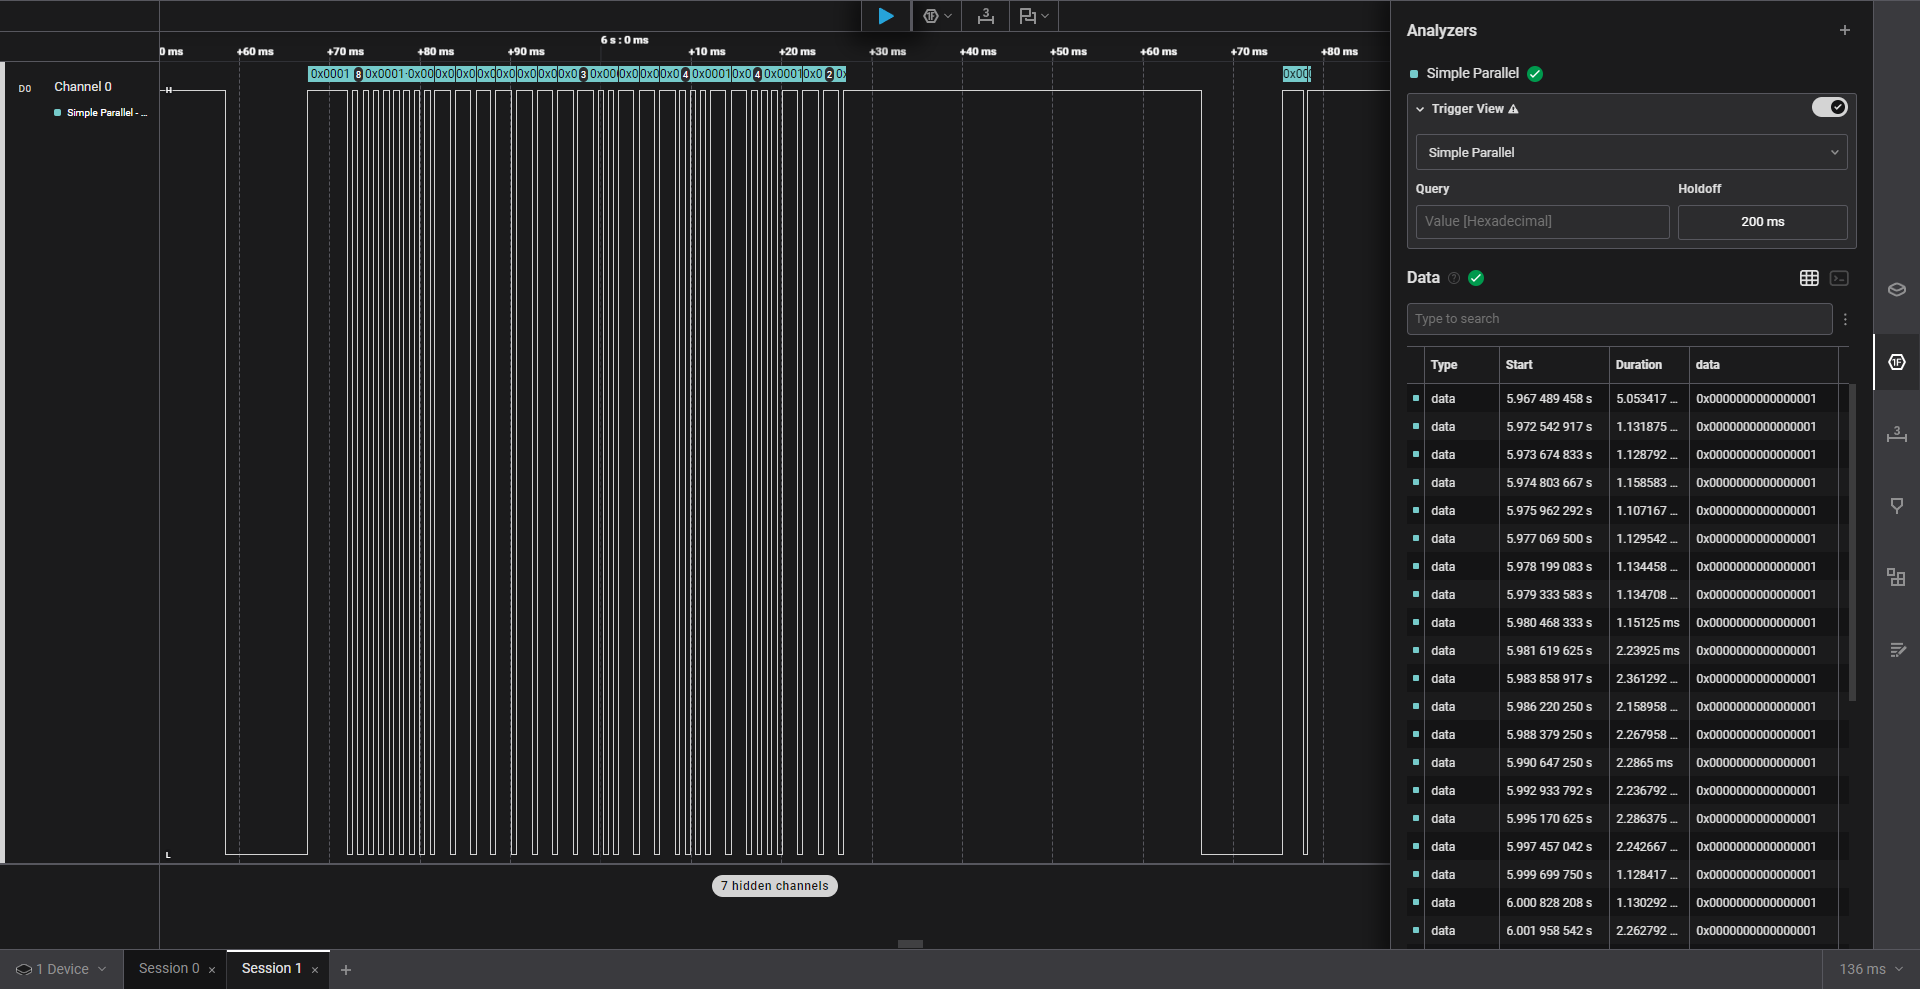
Task: Click the Query hexadecimal value field
Action: click(1542, 222)
